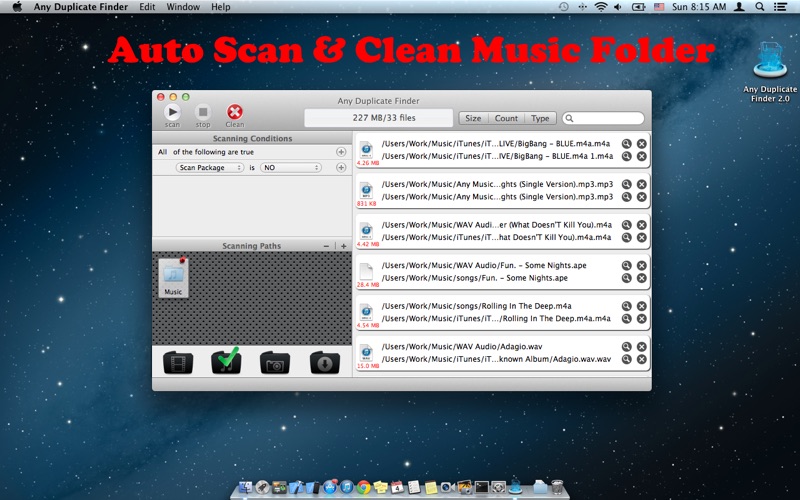This screenshot has width=800, height=500.
Task: Sort duplicate results by Type
Action: click(x=540, y=118)
